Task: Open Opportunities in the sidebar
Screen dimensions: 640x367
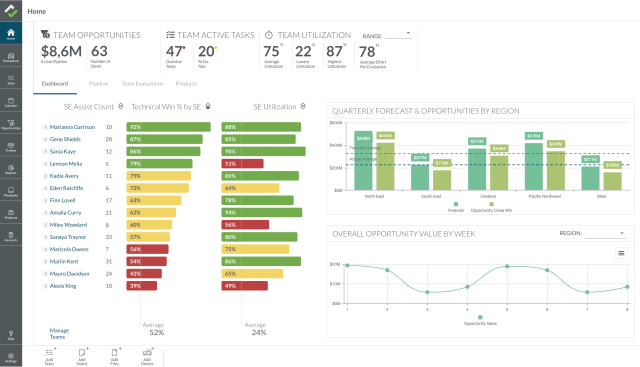Action: [11, 125]
